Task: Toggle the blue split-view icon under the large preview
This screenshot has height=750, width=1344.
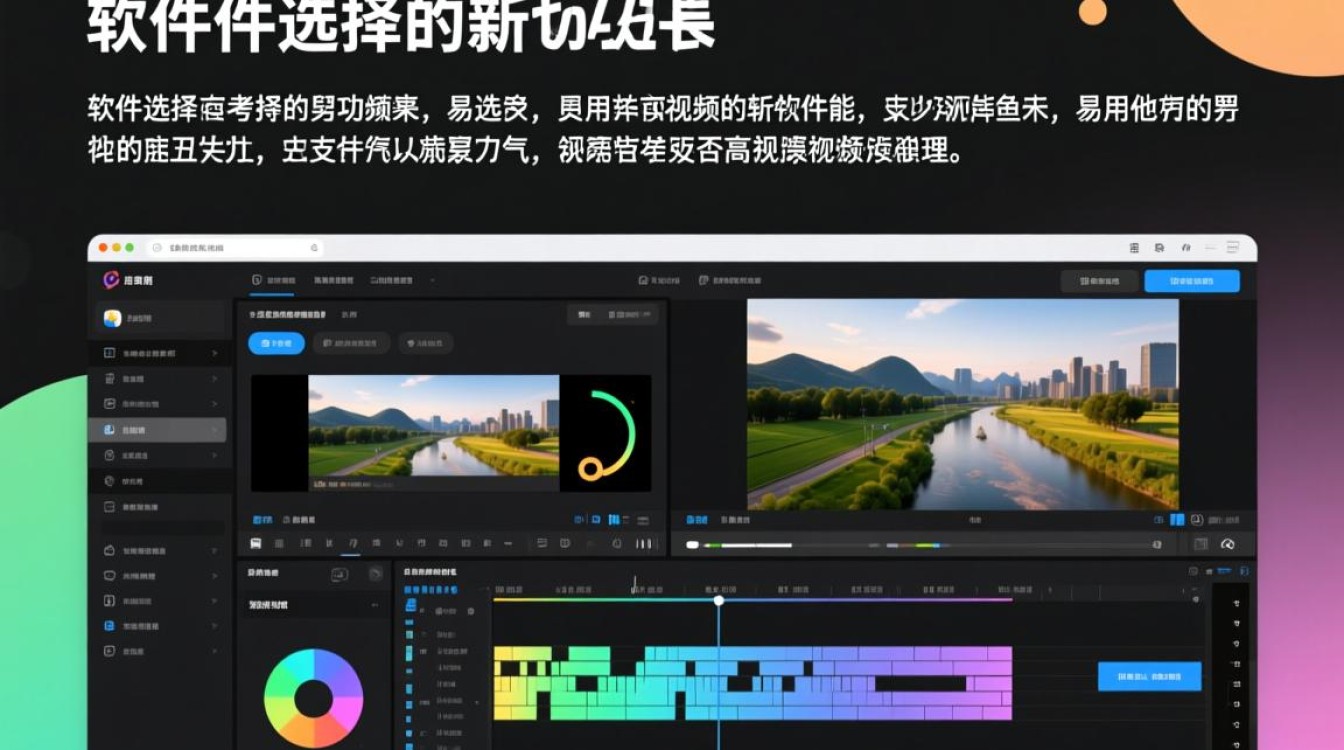Action: pyautogui.click(x=1178, y=520)
